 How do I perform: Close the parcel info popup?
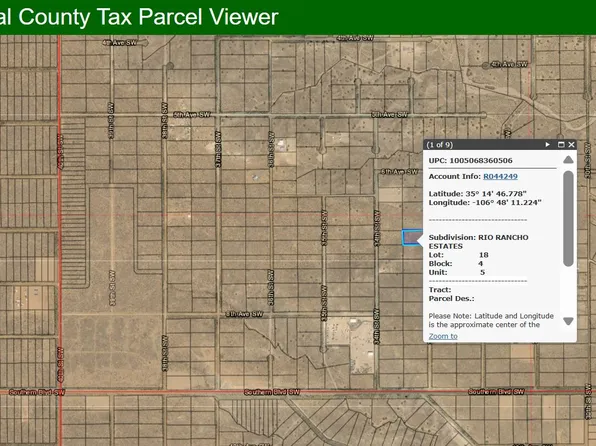tap(571, 144)
